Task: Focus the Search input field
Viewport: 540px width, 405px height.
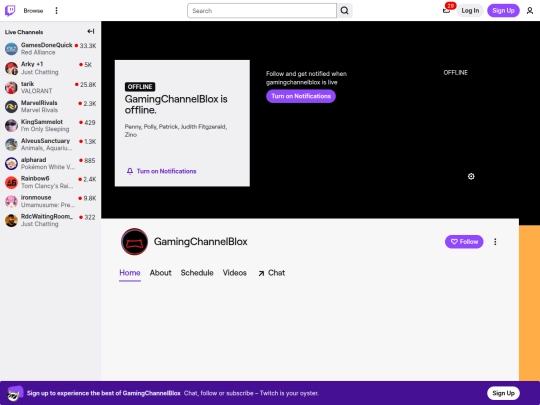Action: coord(262,11)
